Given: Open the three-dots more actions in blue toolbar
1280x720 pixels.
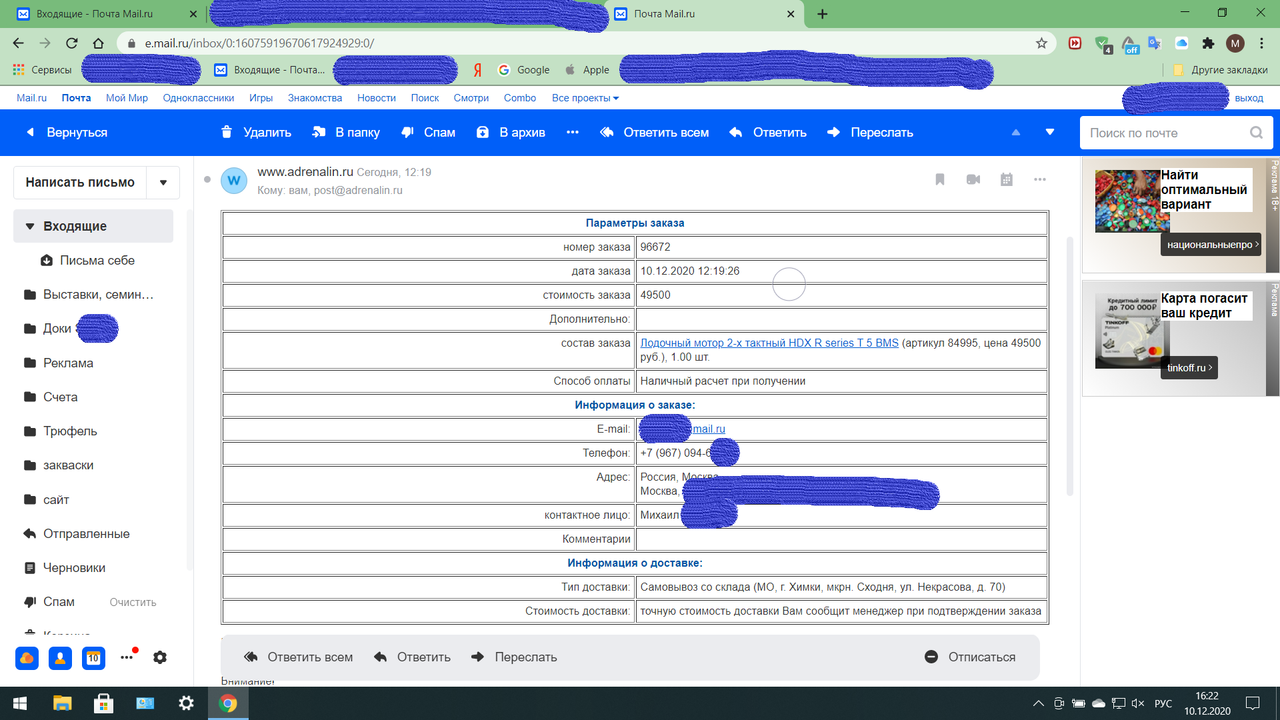Looking at the screenshot, I should tap(573, 132).
